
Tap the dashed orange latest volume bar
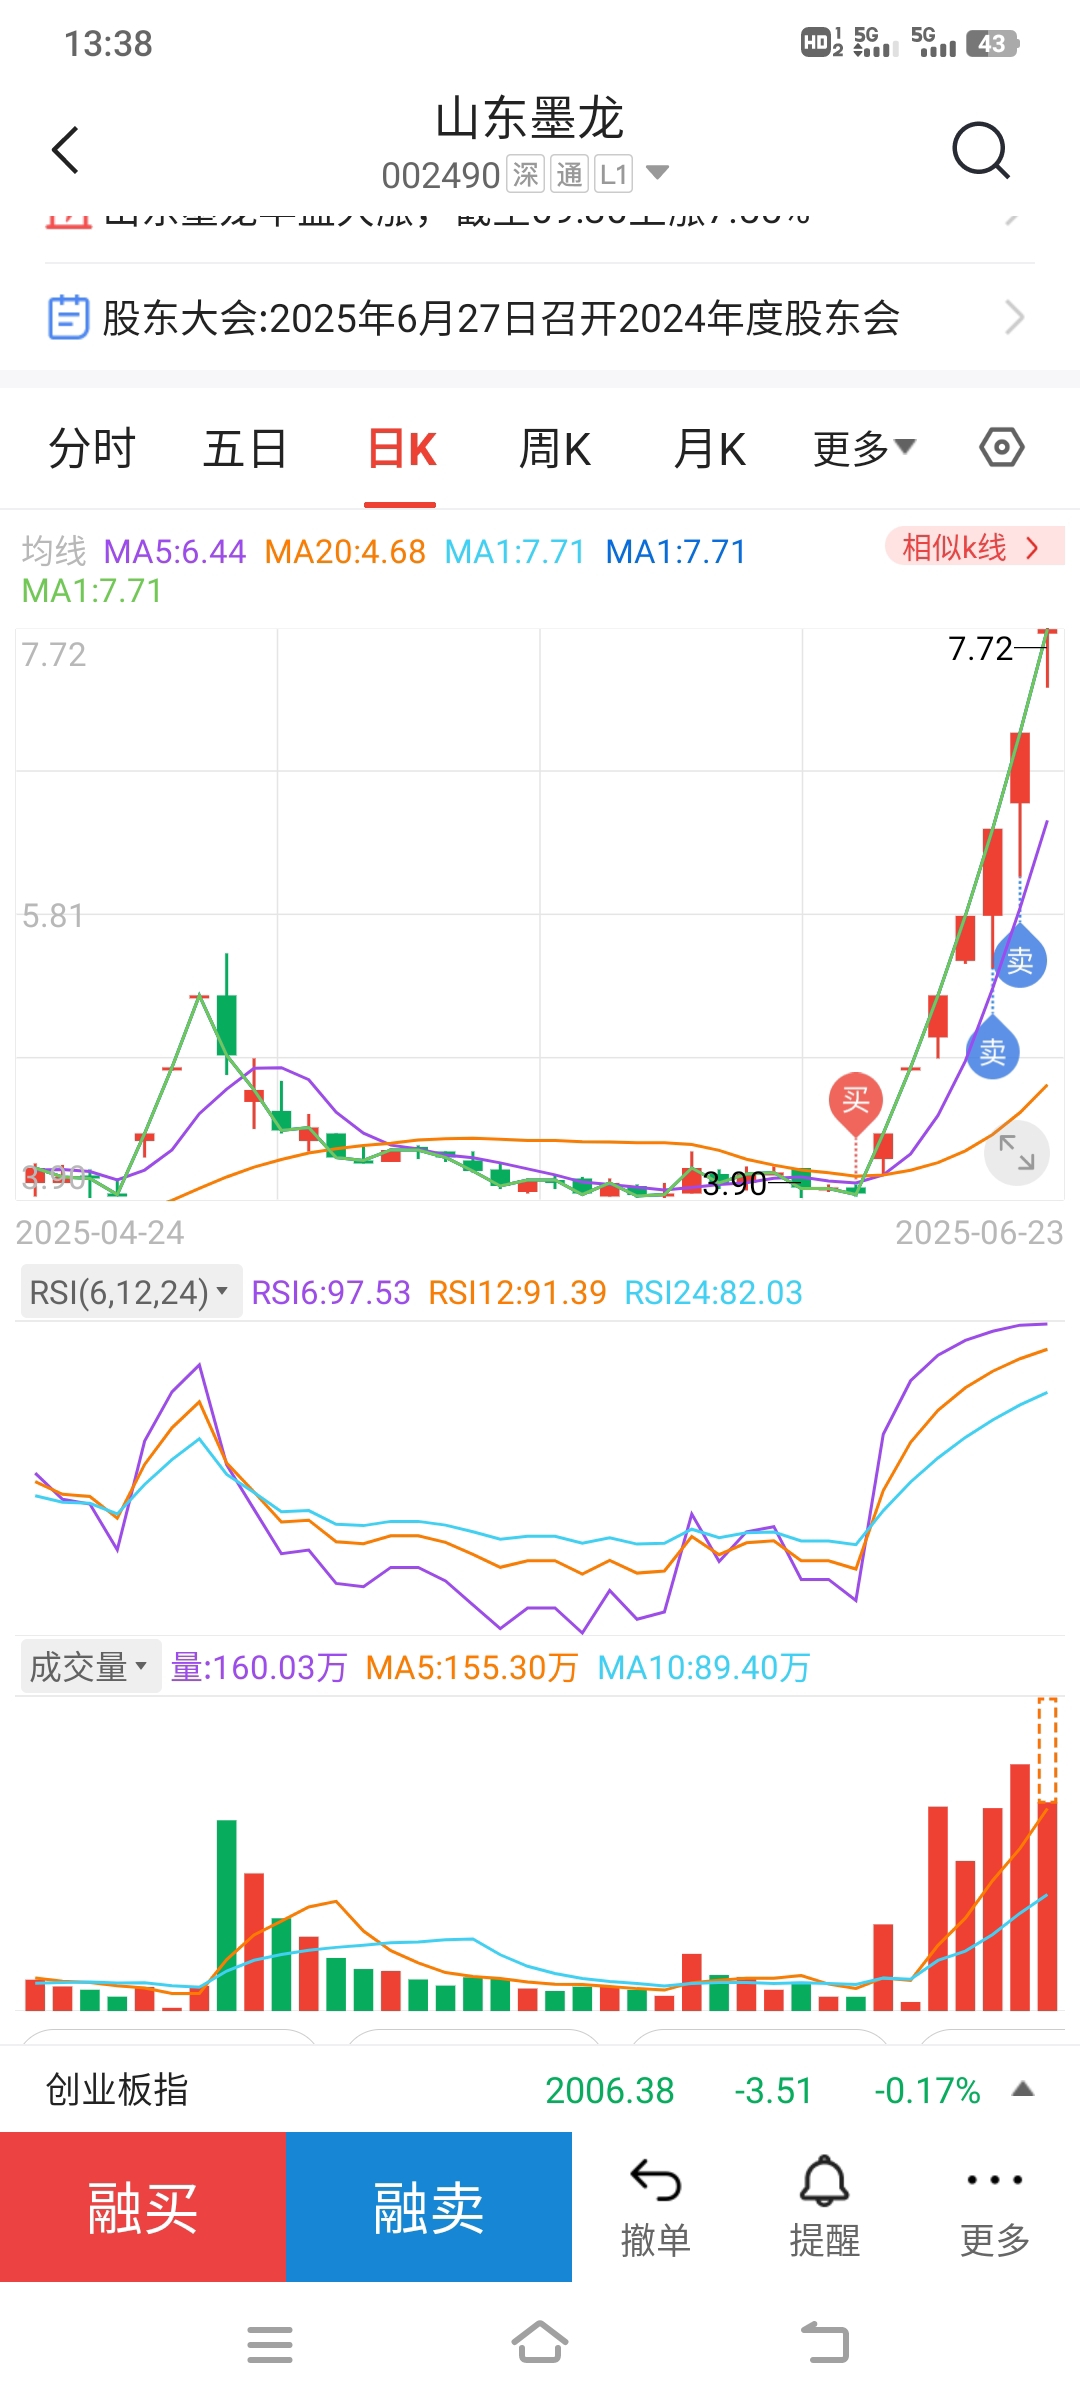coord(1047,1749)
